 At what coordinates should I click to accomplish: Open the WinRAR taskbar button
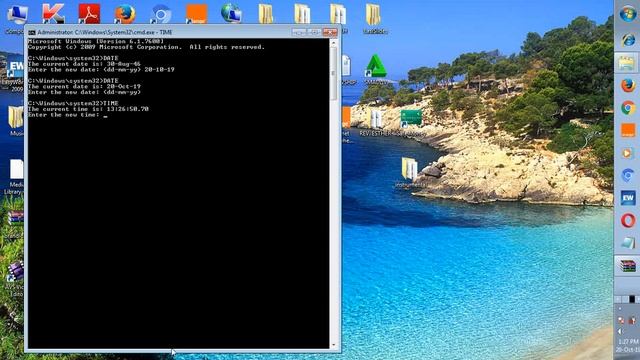[x=627, y=266]
